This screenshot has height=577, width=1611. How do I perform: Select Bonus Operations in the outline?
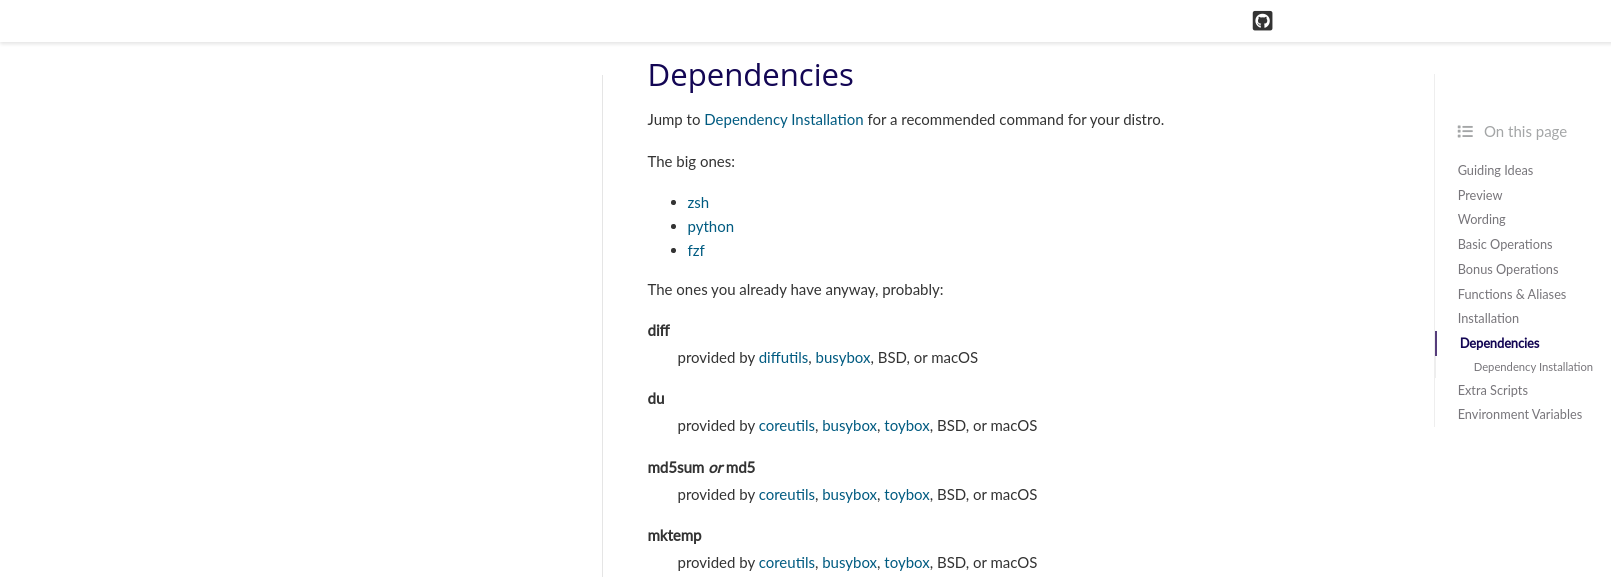click(1507, 269)
